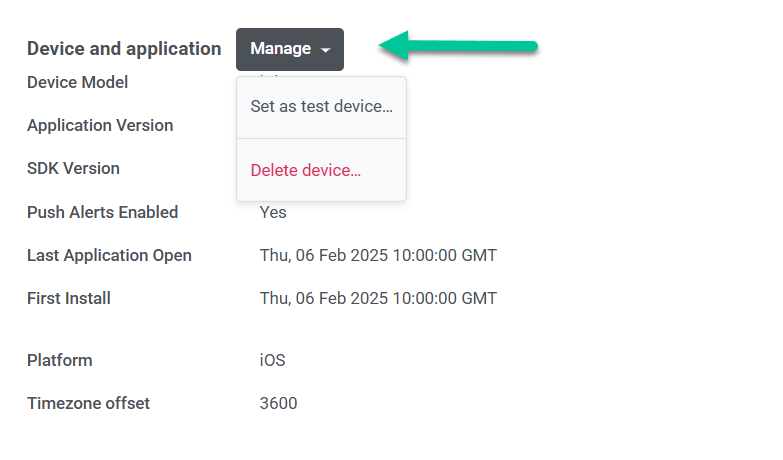
Task: Select "Delete device…" from the menu
Action: pos(305,170)
